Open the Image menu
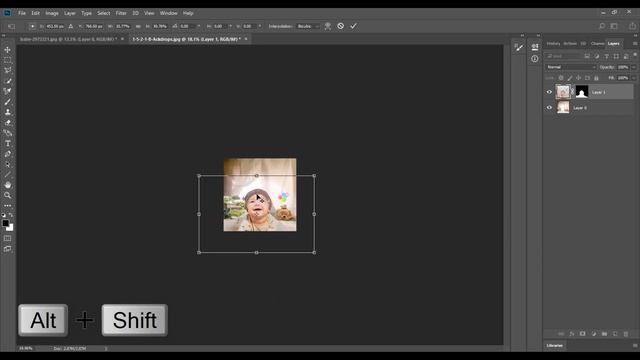 [x=52, y=13]
